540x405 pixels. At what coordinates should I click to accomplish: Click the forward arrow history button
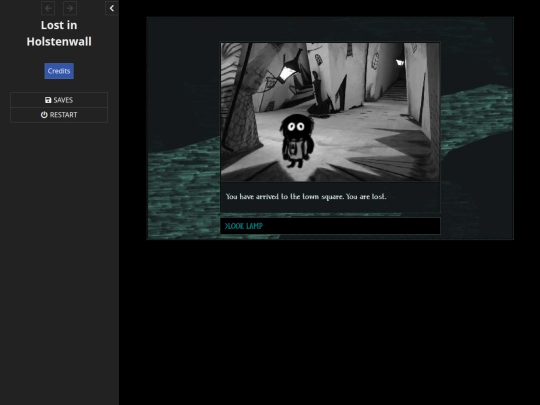coord(70,8)
